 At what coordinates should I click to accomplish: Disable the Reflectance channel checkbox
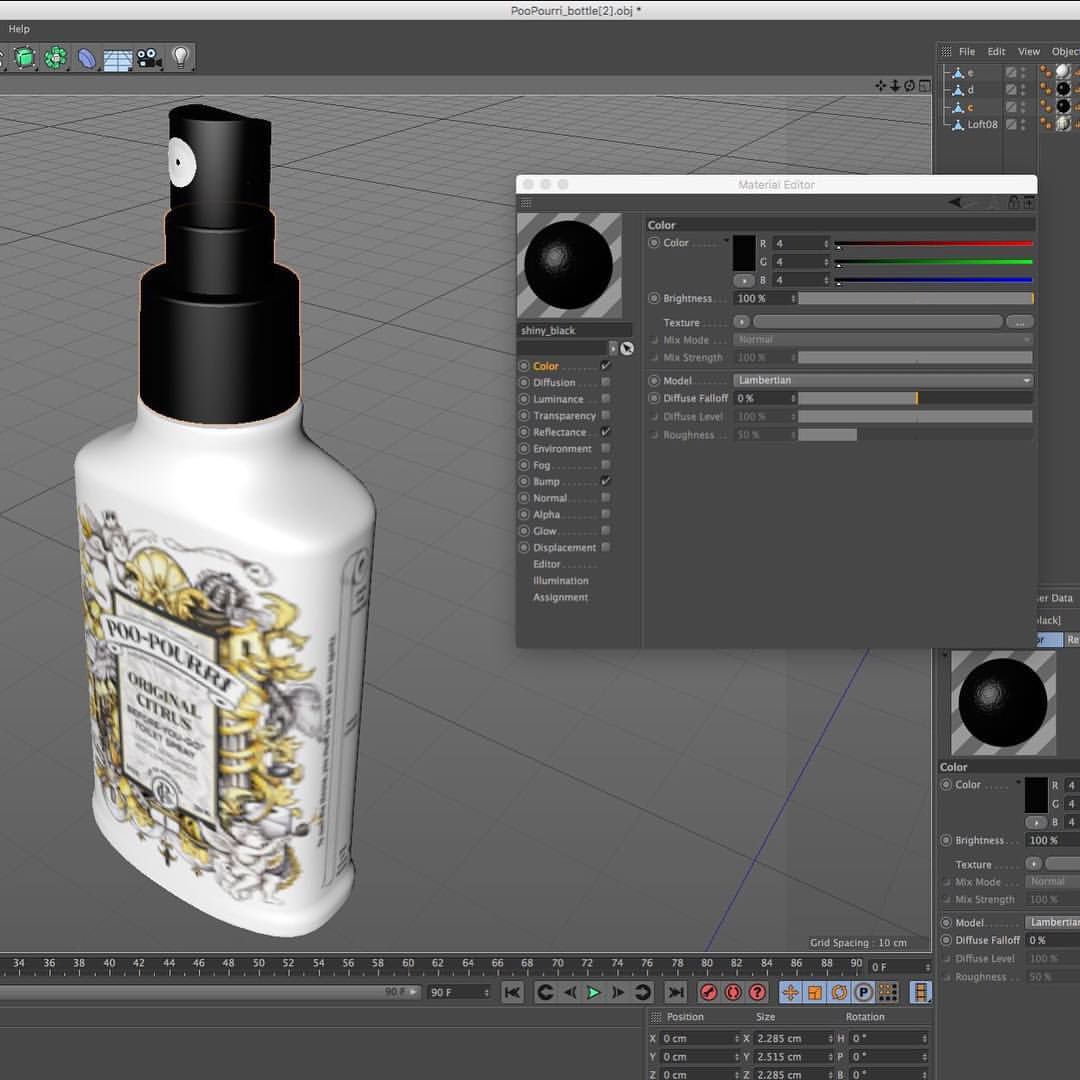pyautogui.click(x=605, y=432)
